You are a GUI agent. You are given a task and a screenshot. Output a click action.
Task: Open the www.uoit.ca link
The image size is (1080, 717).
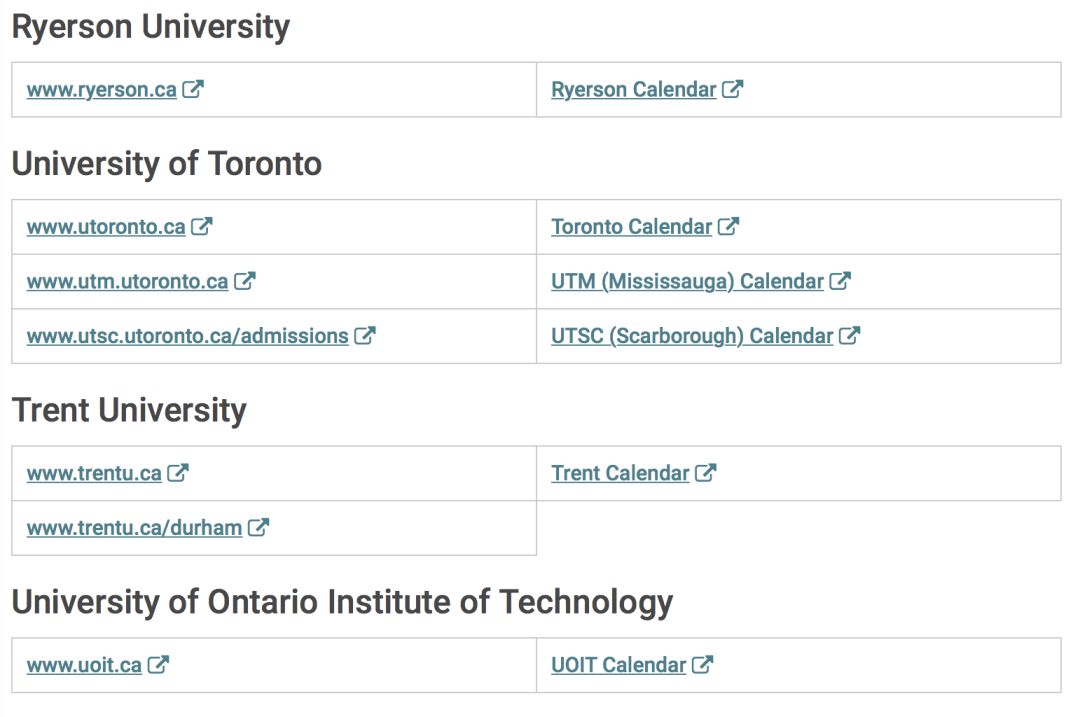pyautogui.click(x=84, y=665)
